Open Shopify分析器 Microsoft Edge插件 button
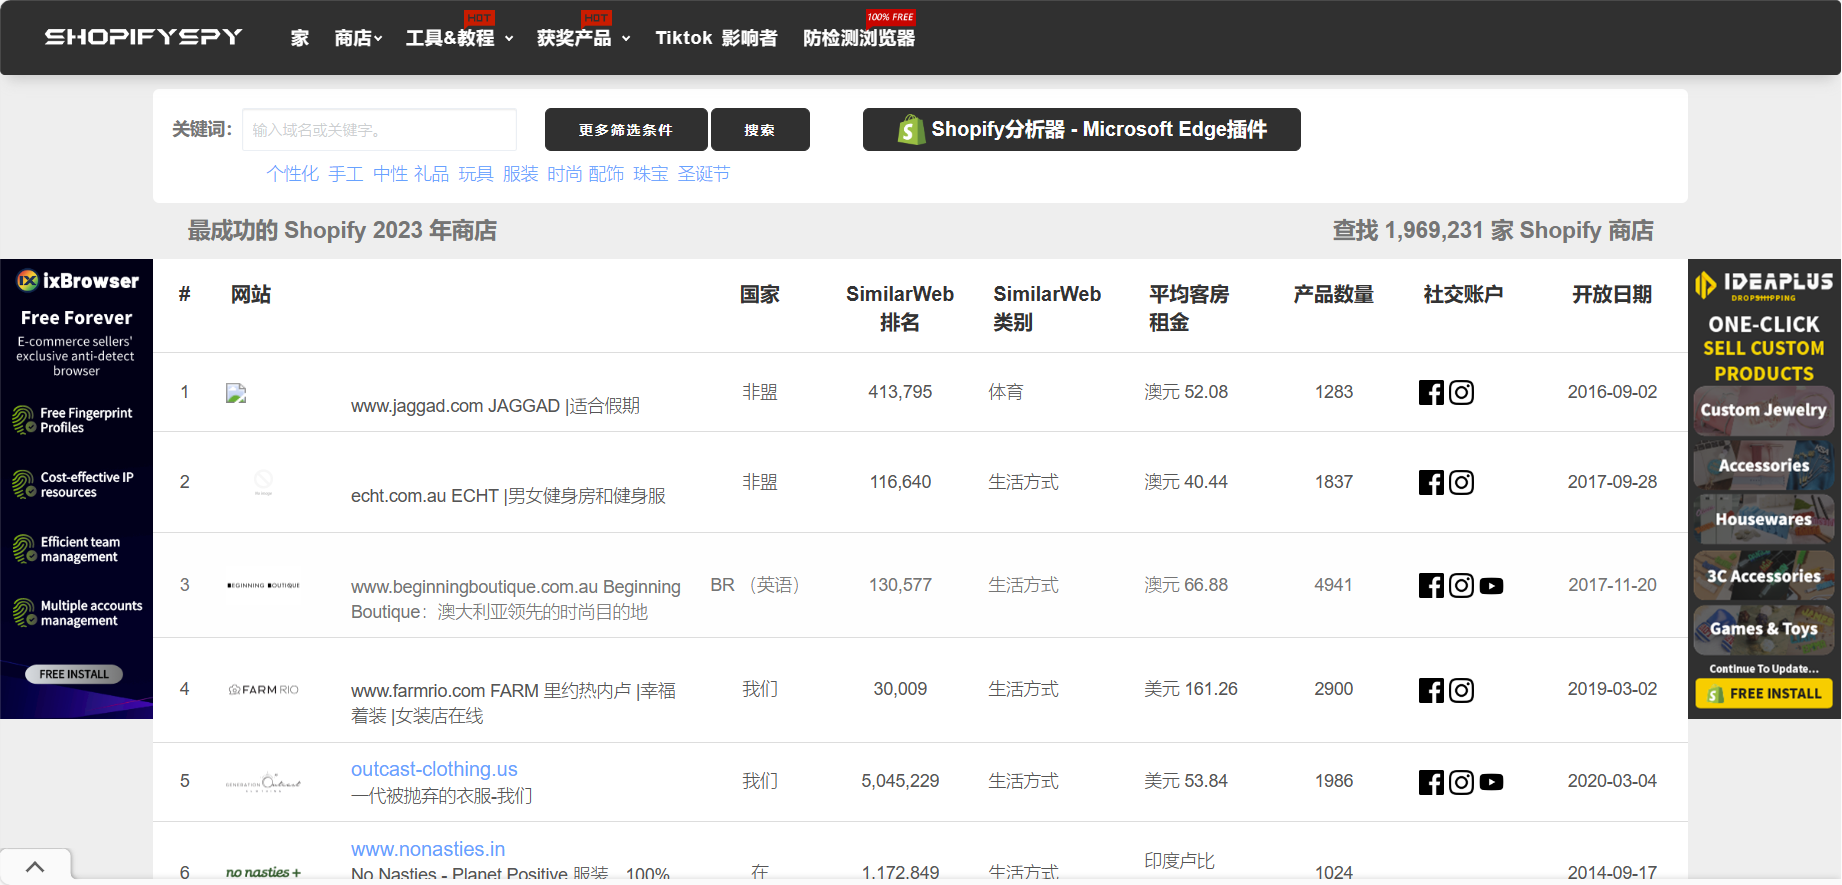Screen dimensions: 1842x885 (1082, 130)
